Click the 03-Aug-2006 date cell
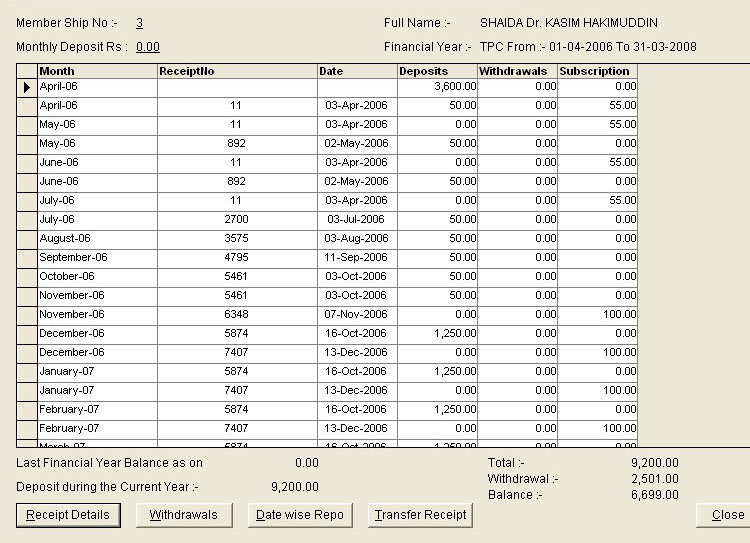This screenshot has width=750, height=543. [x=357, y=238]
